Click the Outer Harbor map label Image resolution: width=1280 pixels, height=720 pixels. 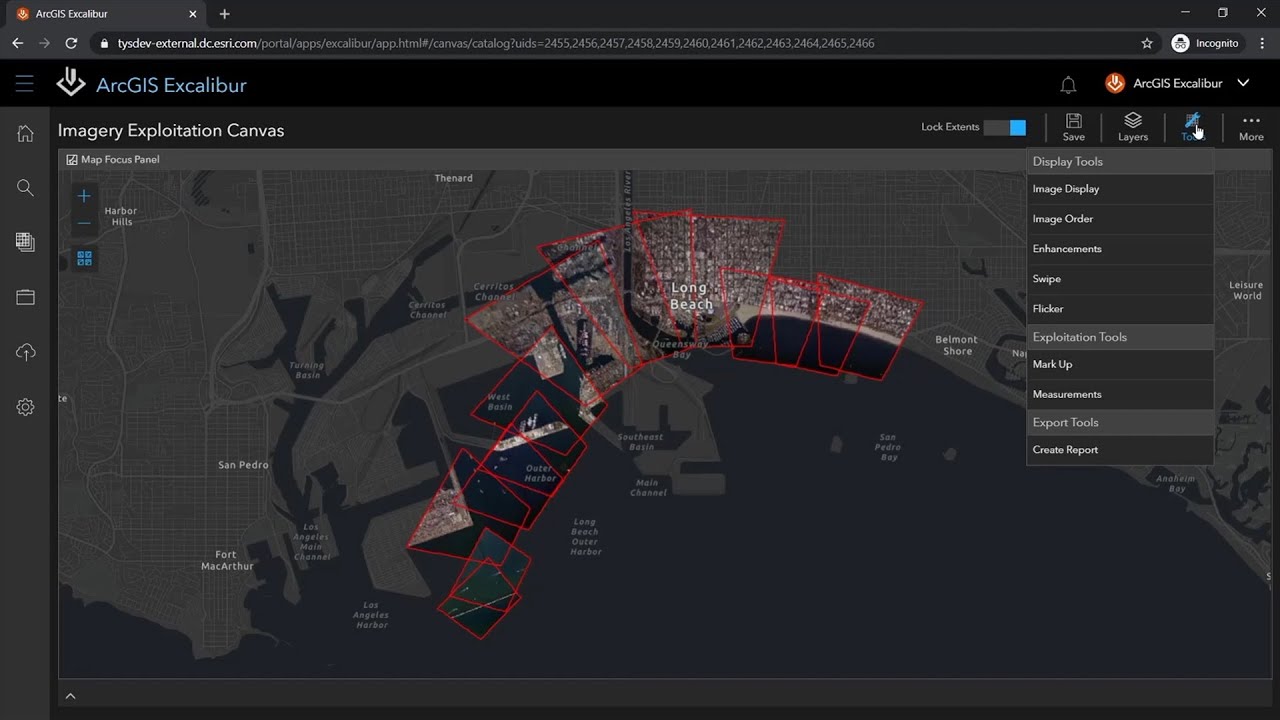tap(540, 473)
